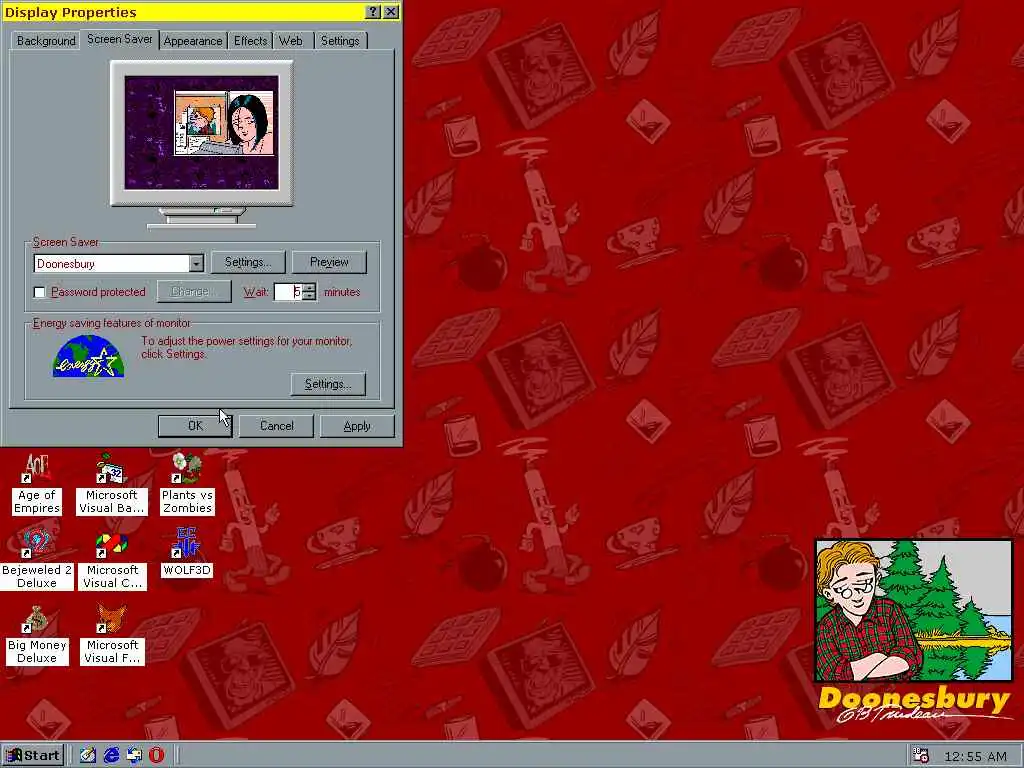
Task: Click the Big Money Deluxe shortcut icon
Action: coord(37,635)
